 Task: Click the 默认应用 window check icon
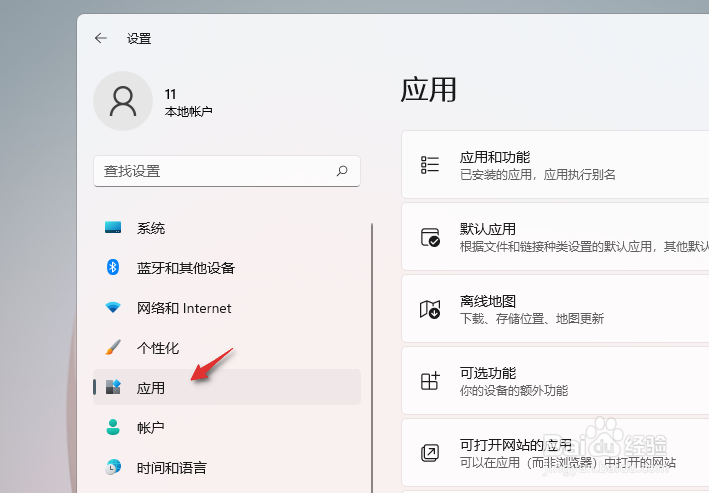pos(430,237)
